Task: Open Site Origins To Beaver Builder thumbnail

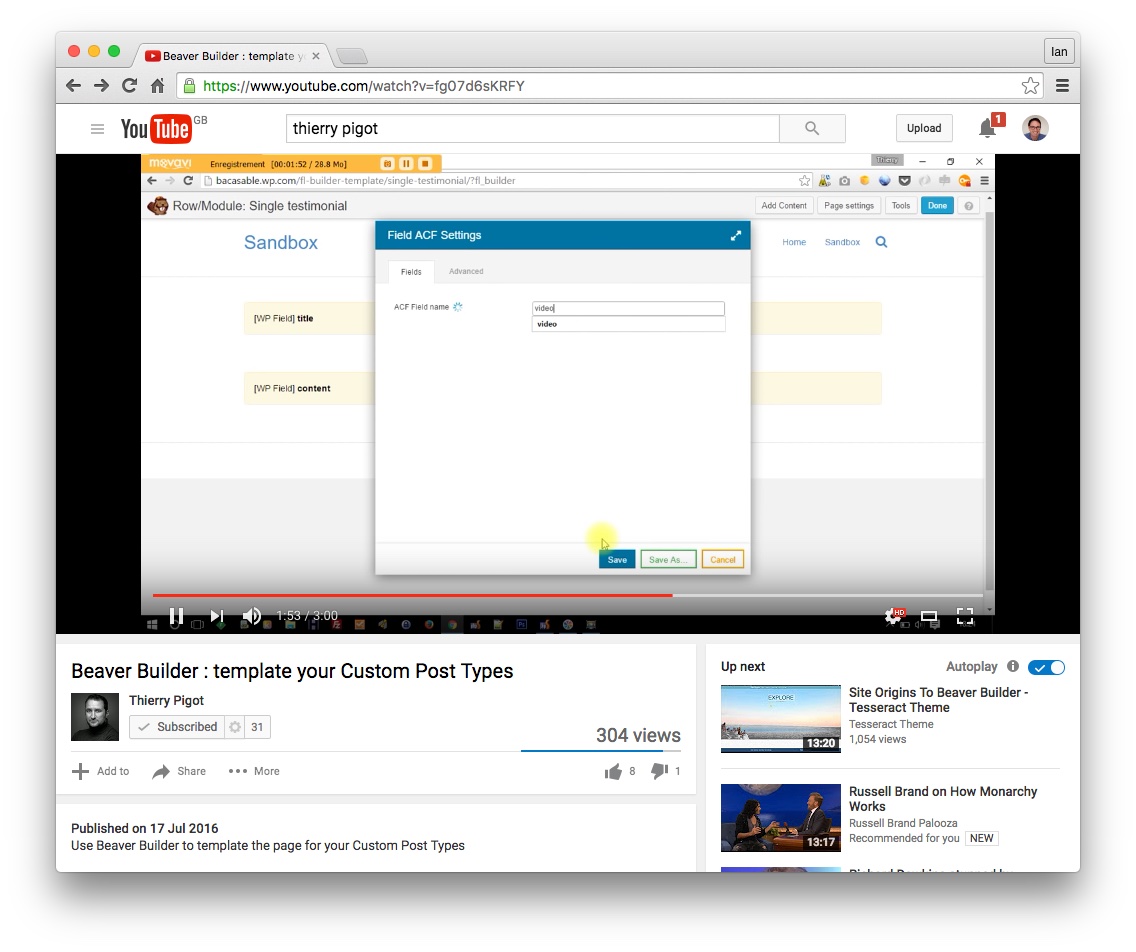Action: pyautogui.click(x=780, y=719)
